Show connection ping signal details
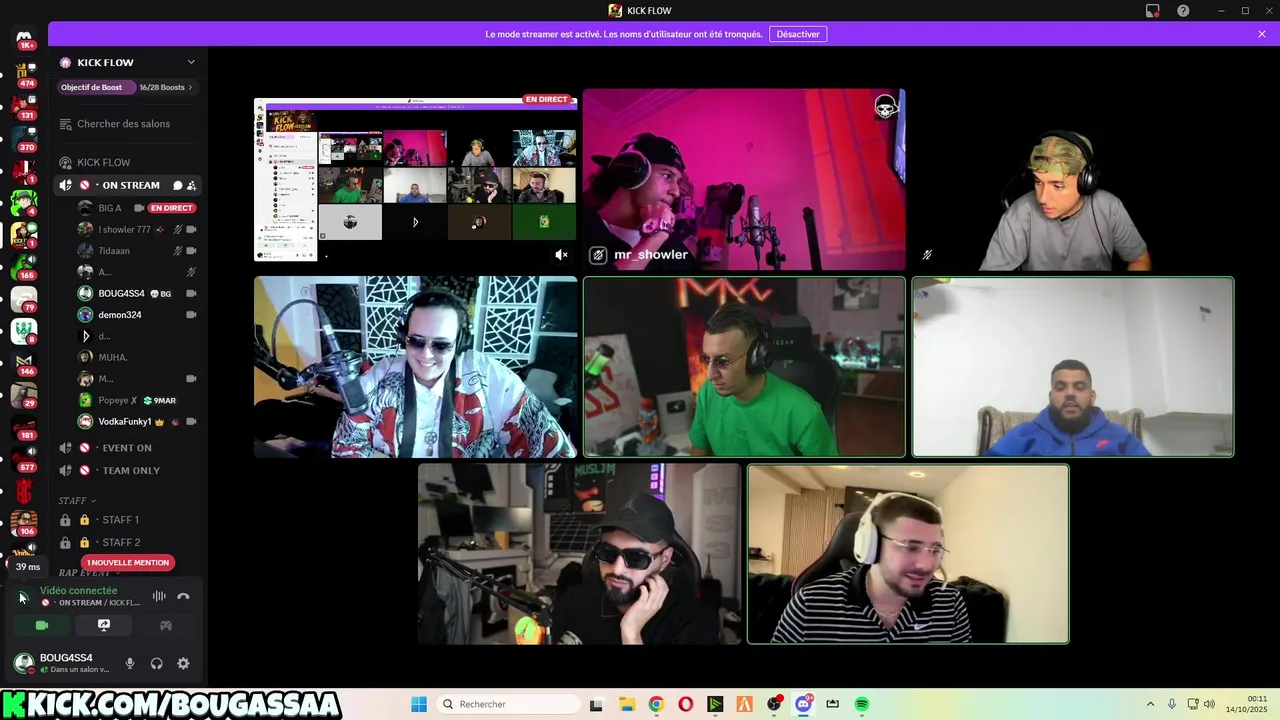Image resolution: width=1280 pixels, height=720 pixels. (x=23, y=597)
